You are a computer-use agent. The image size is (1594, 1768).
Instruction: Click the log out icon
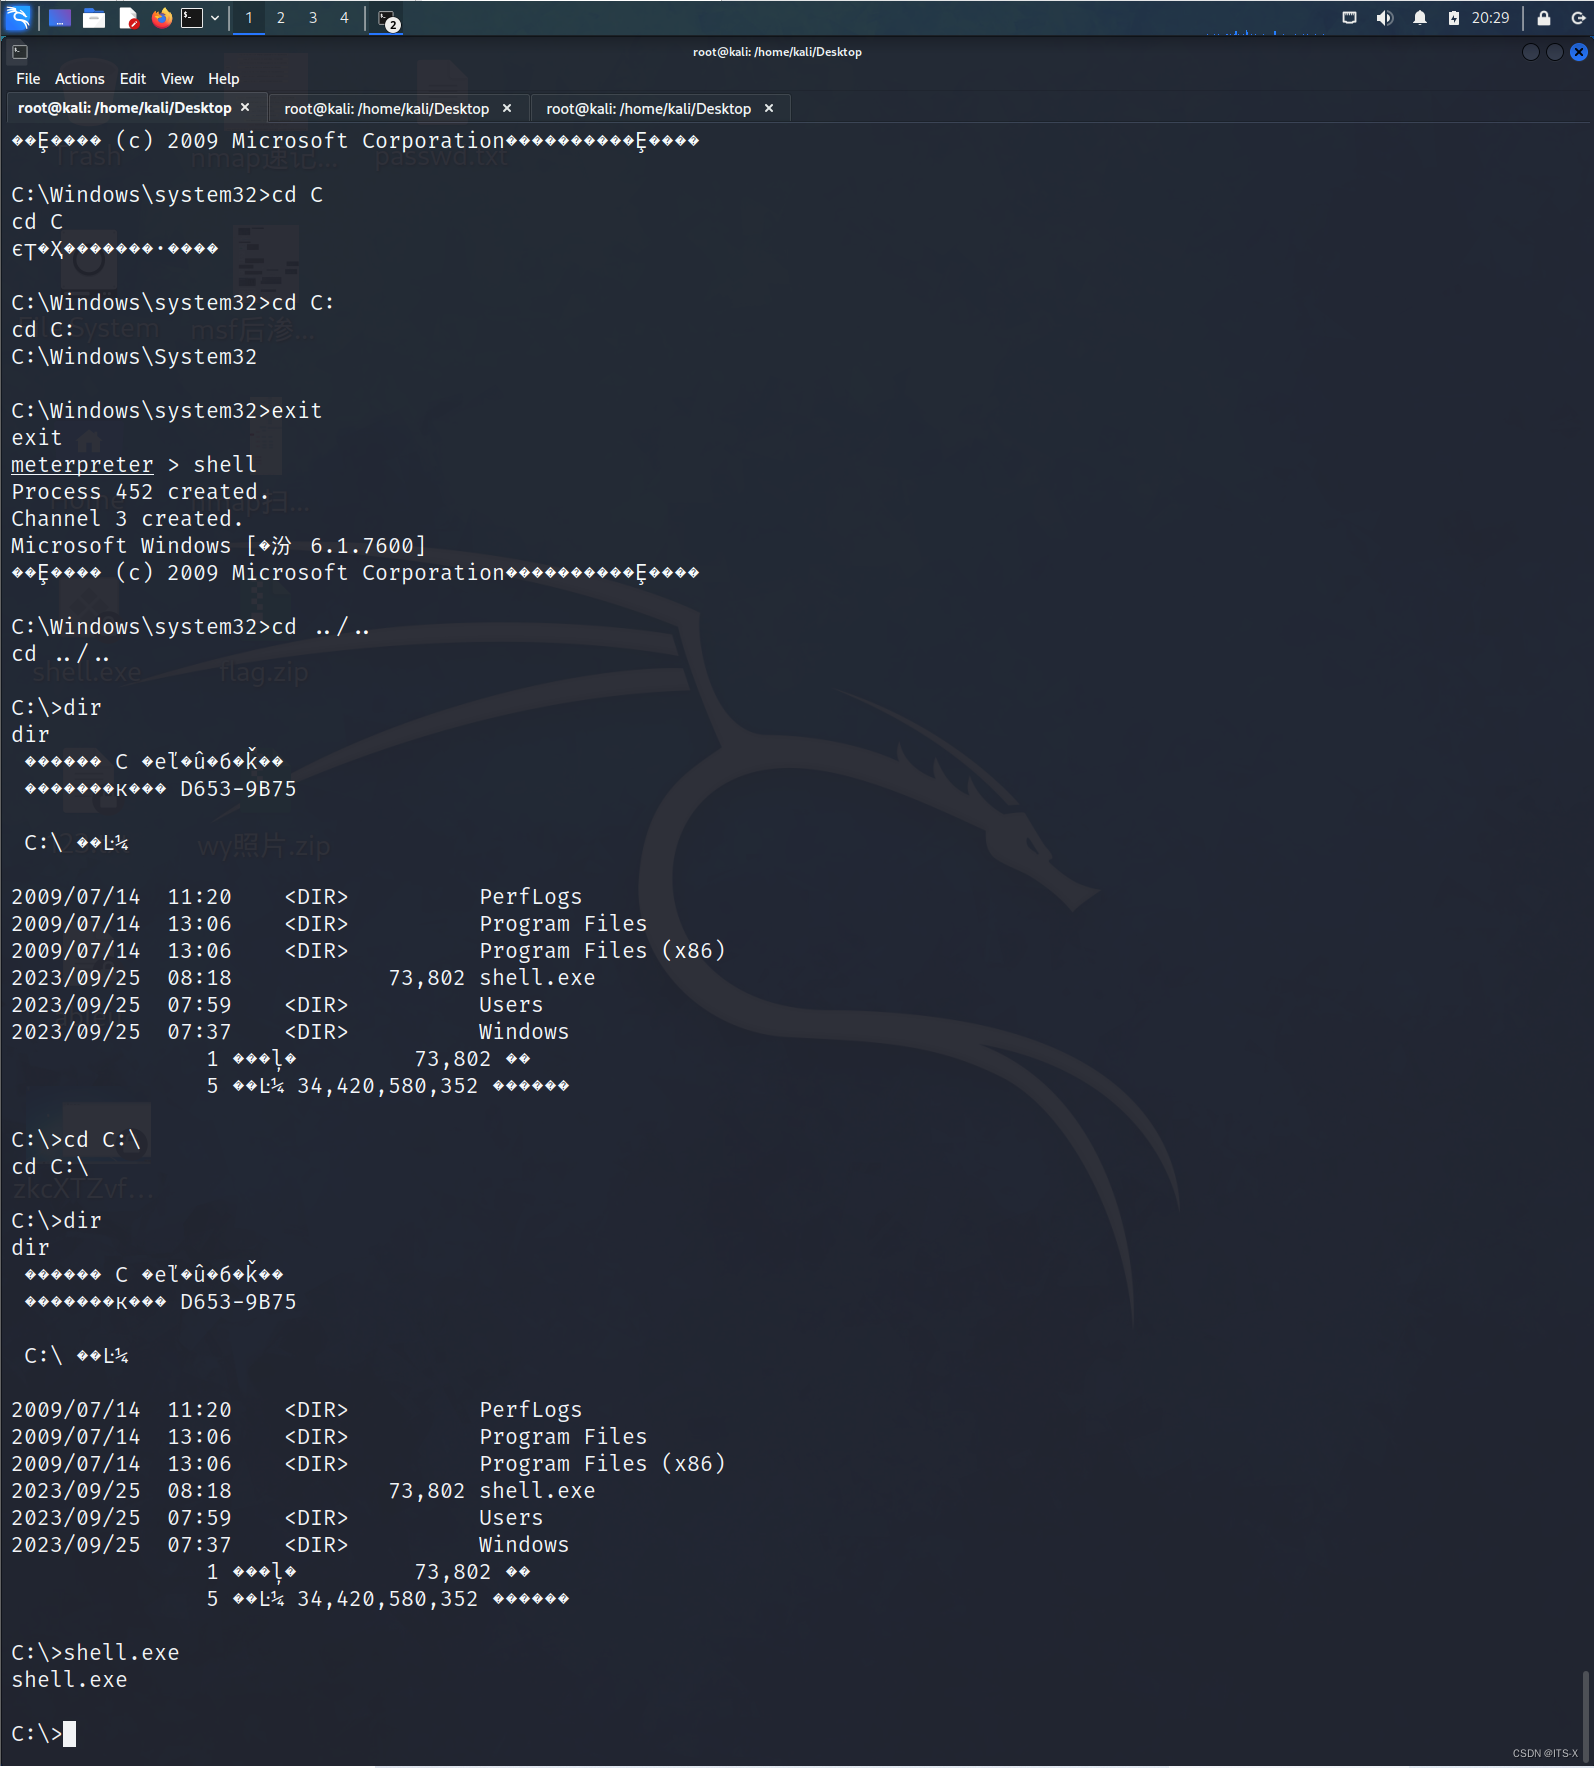(1577, 18)
